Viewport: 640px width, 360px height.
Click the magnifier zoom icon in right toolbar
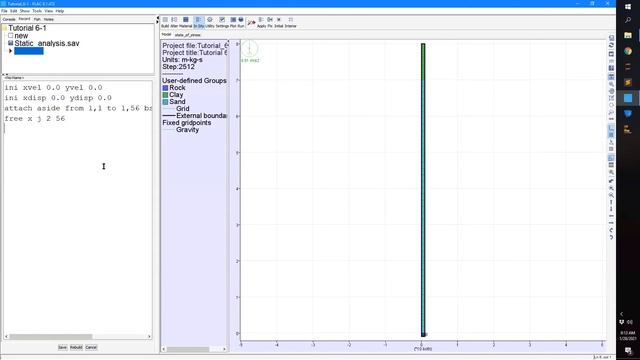(x=611, y=84)
